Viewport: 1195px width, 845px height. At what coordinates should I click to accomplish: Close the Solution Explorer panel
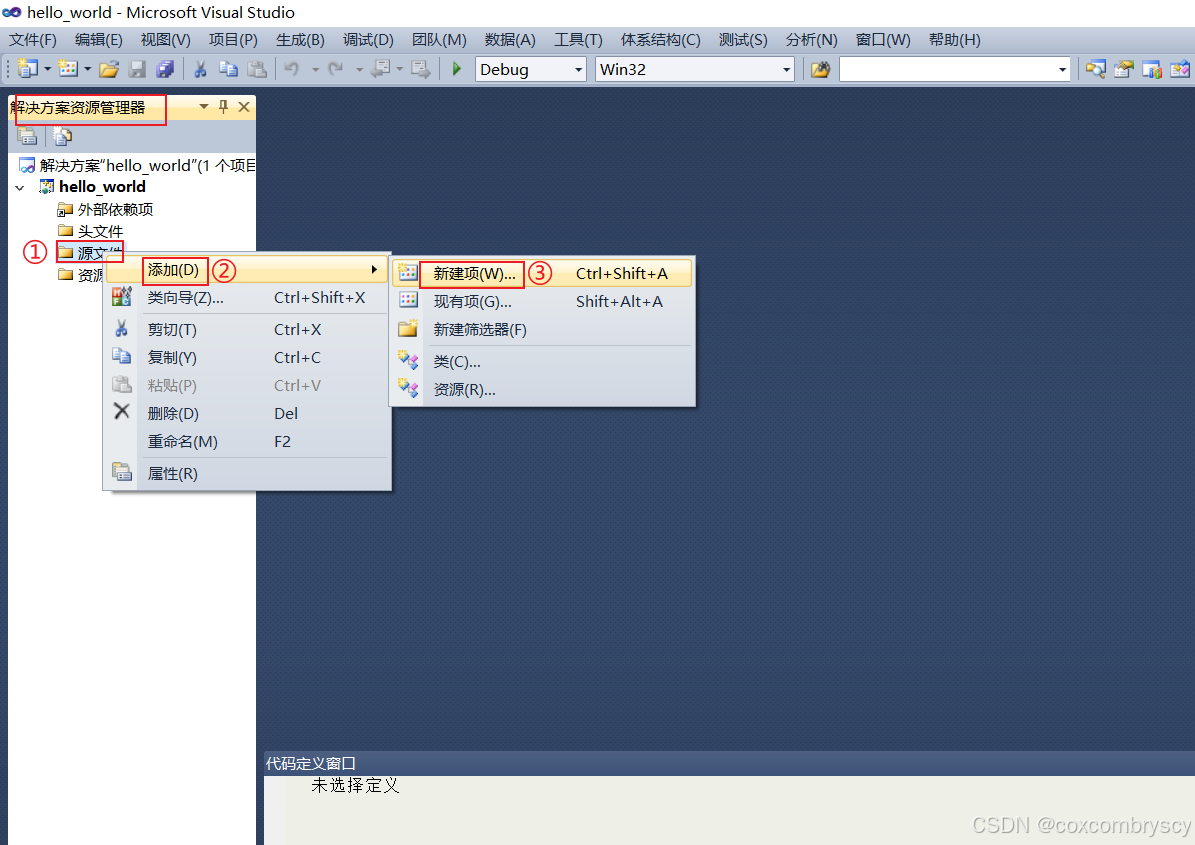click(244, 107)
